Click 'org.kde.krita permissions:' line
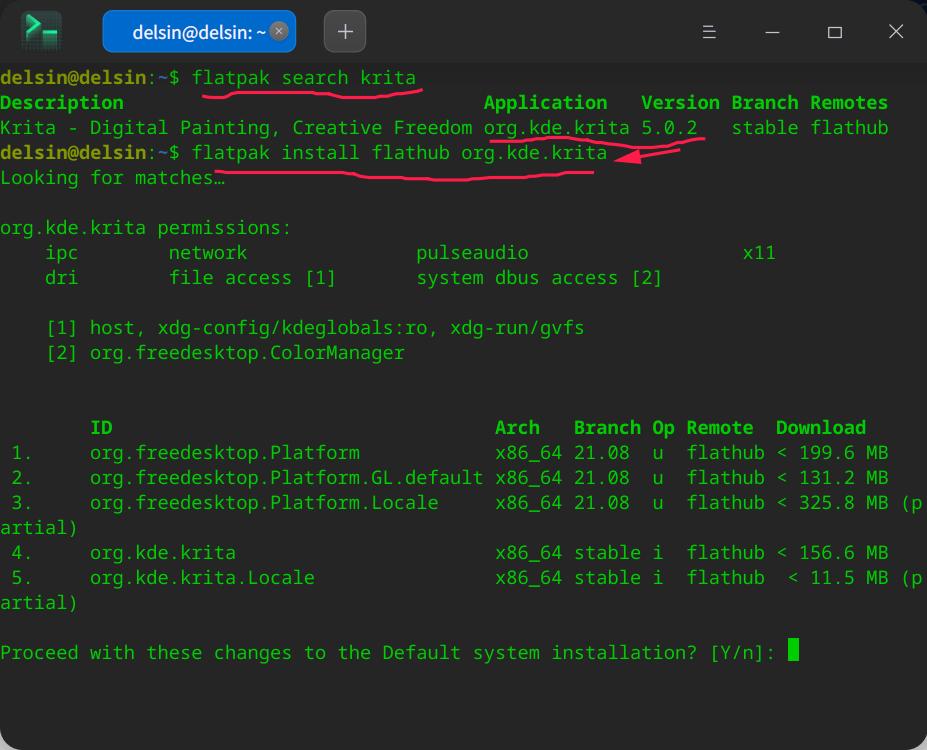This screenshot has height=750, width=927. (146, 228)
